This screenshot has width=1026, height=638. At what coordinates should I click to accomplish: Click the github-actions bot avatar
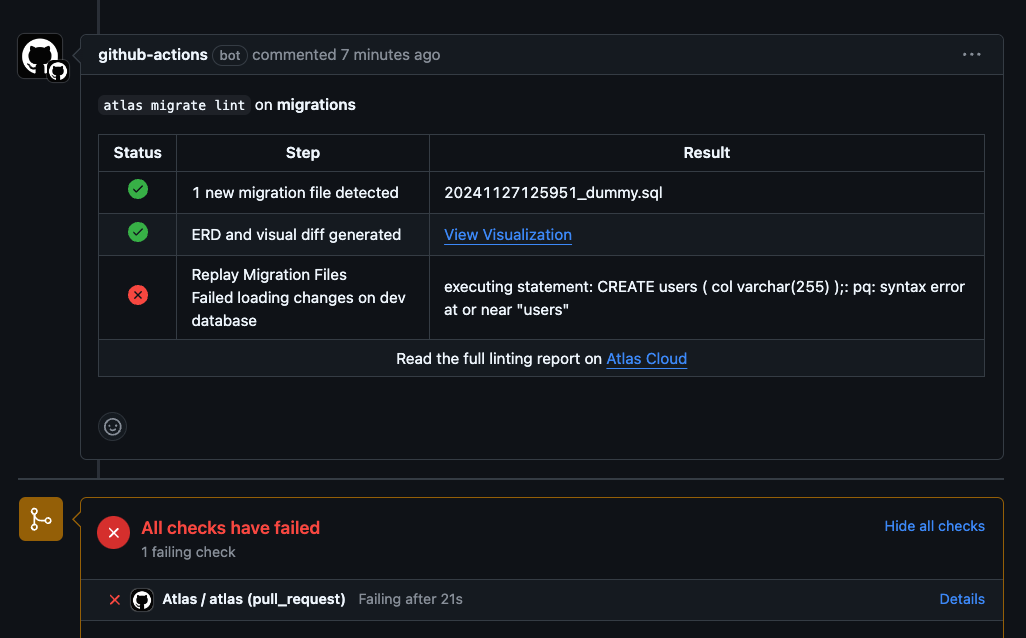coord(38,55)
